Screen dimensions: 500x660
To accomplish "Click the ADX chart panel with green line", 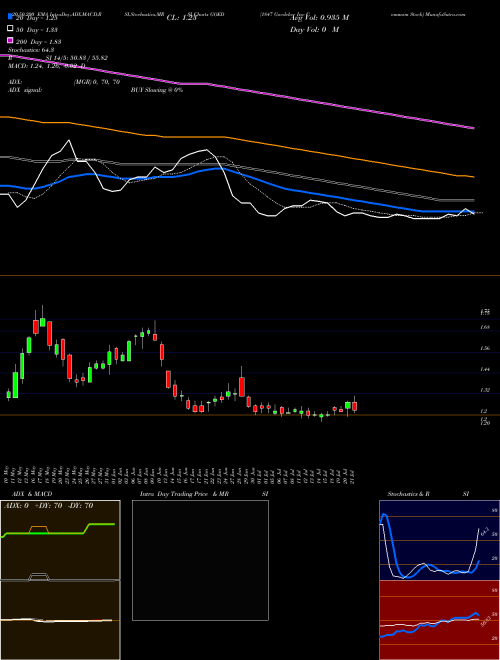I will point(60,540).
